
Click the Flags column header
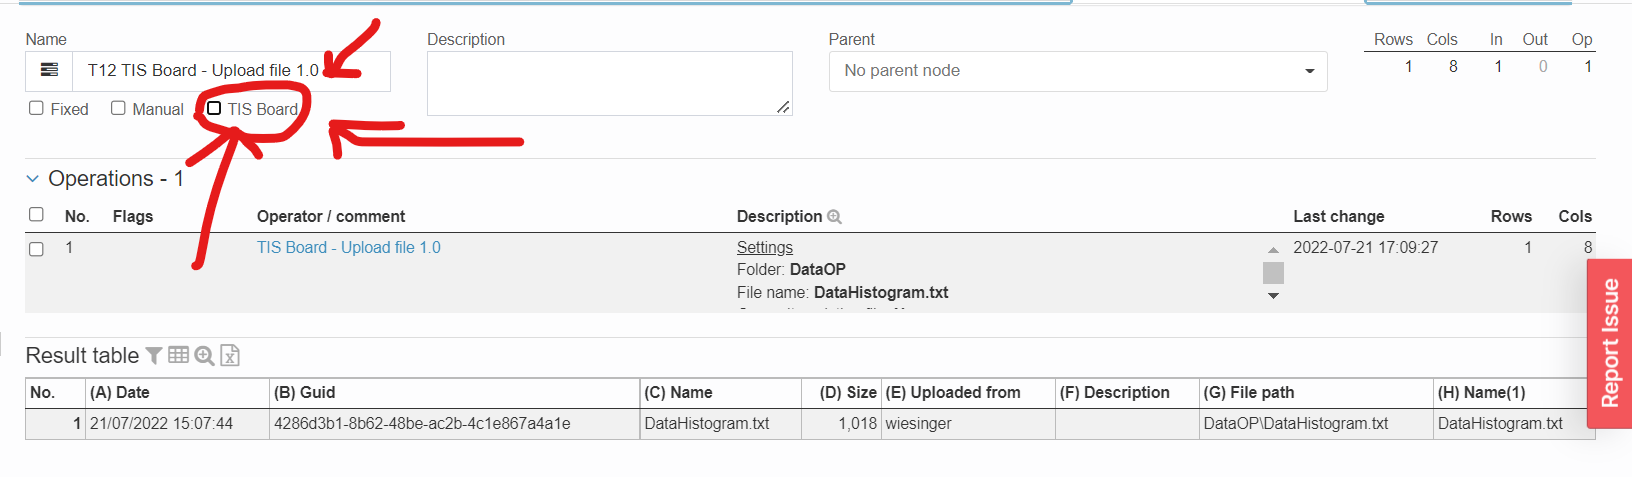133,216
